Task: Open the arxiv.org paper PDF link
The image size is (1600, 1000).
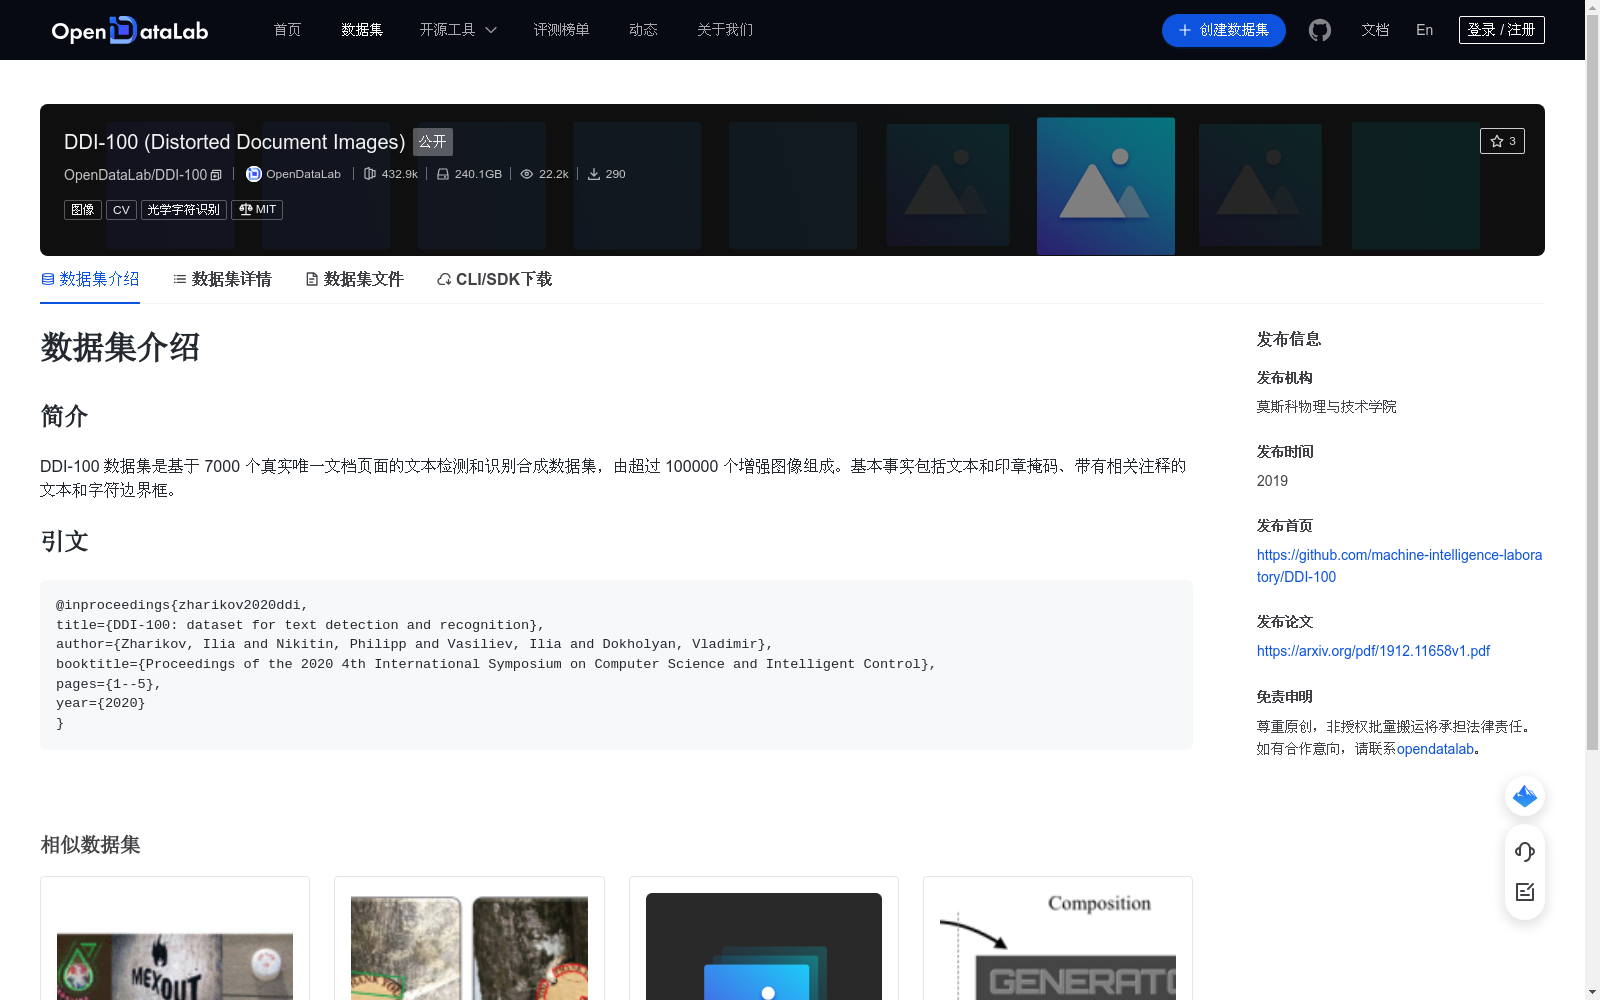Action: [x=1373, y=651]
